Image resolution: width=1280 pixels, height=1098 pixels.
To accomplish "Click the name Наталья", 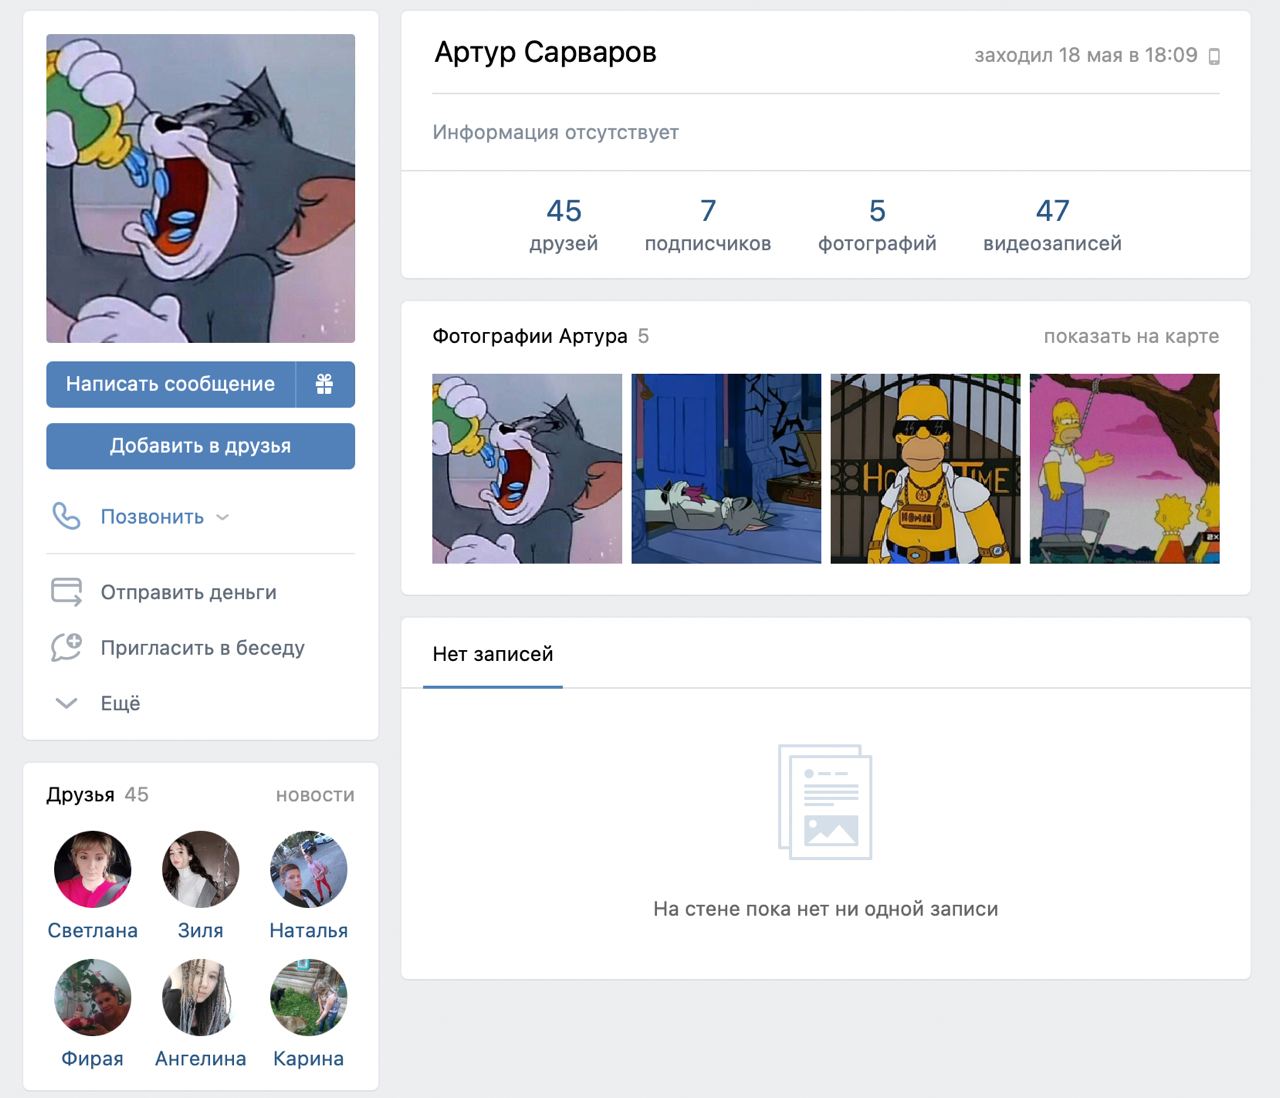I will click(x=308, y=930).
